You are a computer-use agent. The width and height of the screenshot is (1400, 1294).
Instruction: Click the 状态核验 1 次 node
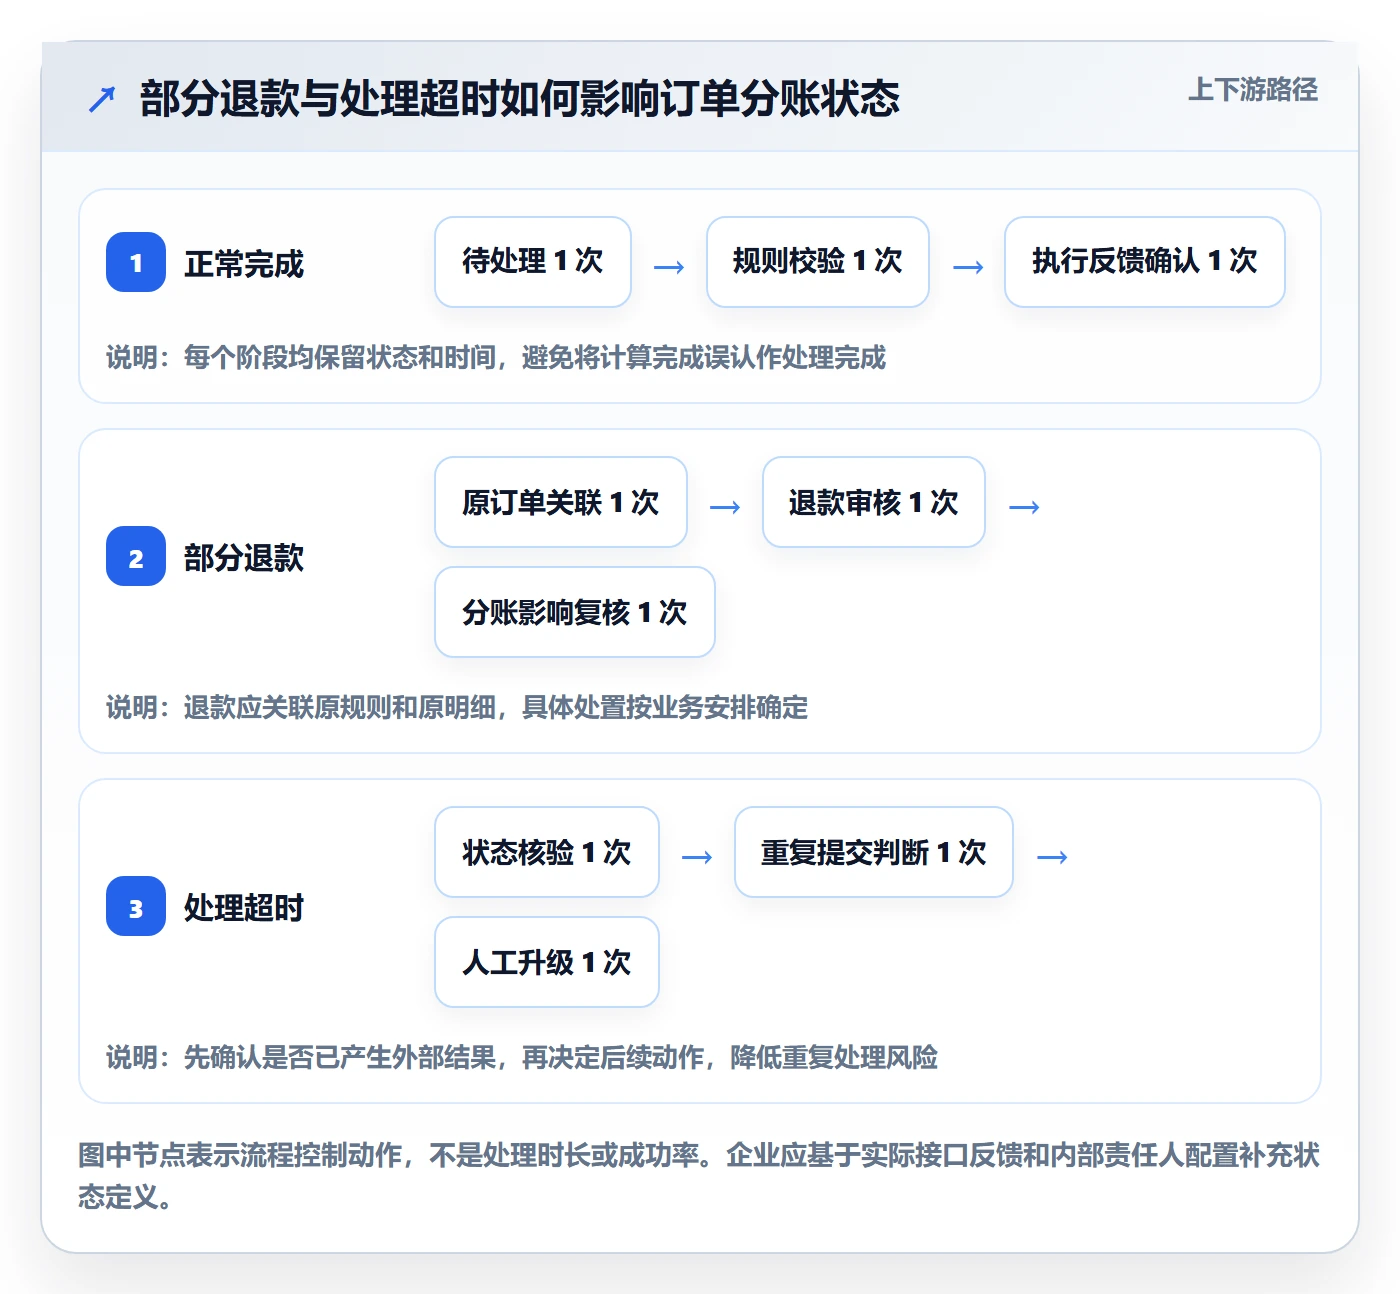[x=547, y=852]
